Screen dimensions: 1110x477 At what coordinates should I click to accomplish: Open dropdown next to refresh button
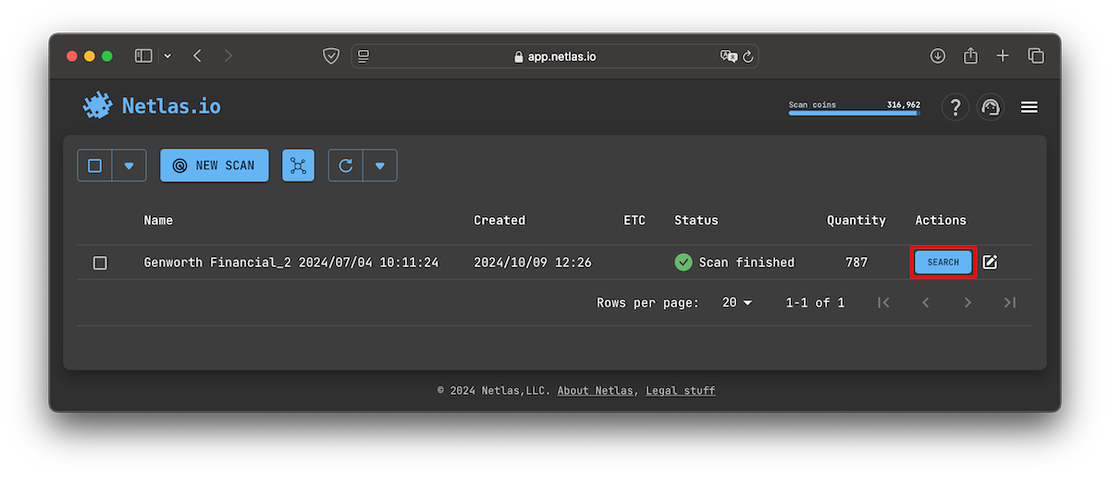tap(380, 166)
